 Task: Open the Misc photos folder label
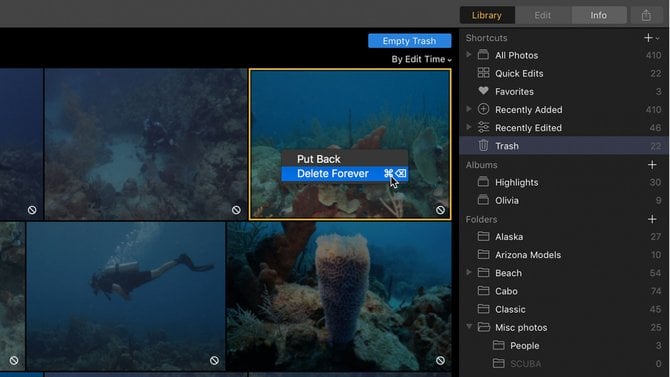521,327
